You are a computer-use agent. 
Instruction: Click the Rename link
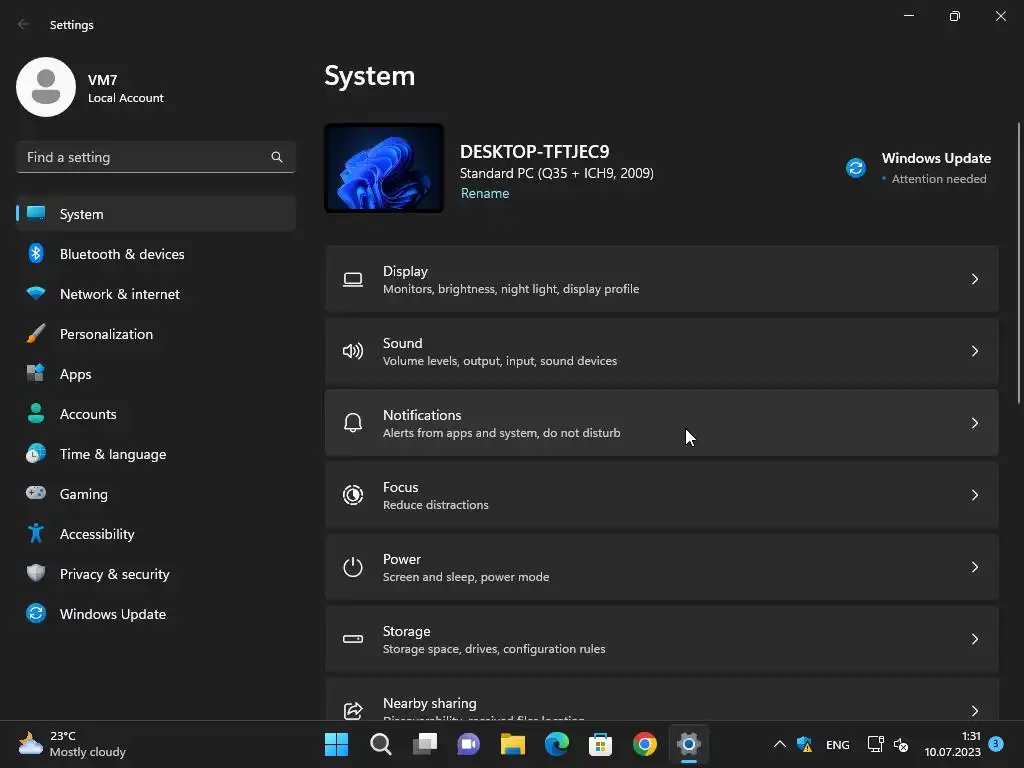[x=485, y=193]
